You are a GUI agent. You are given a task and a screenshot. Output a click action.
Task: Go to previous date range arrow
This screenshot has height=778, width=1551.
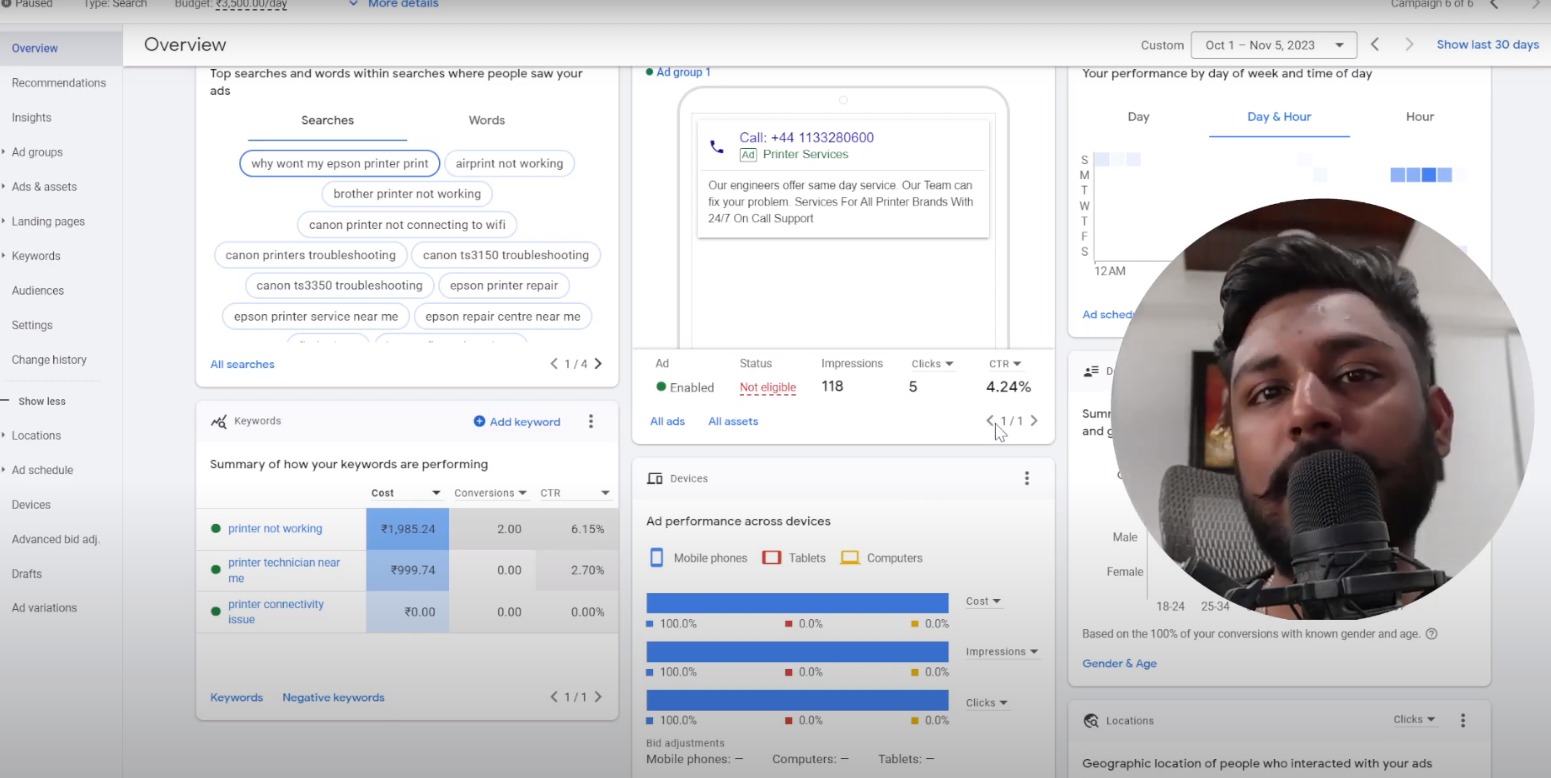click(1375, 45)
